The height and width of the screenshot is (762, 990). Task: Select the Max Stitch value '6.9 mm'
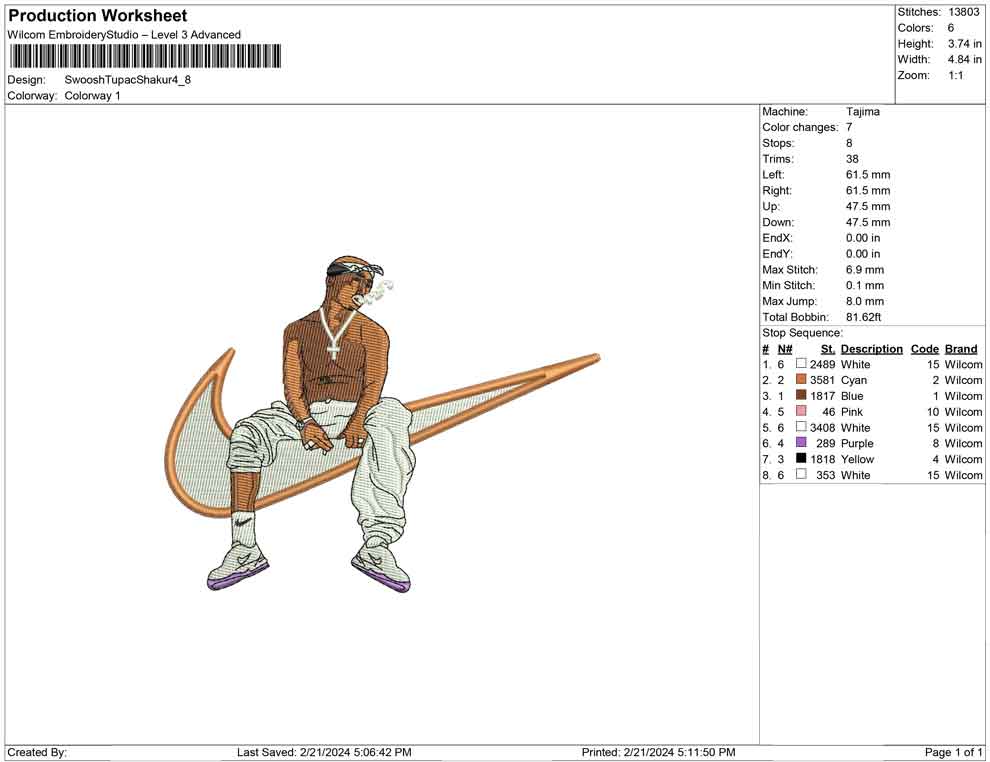[x=865, y=269]
